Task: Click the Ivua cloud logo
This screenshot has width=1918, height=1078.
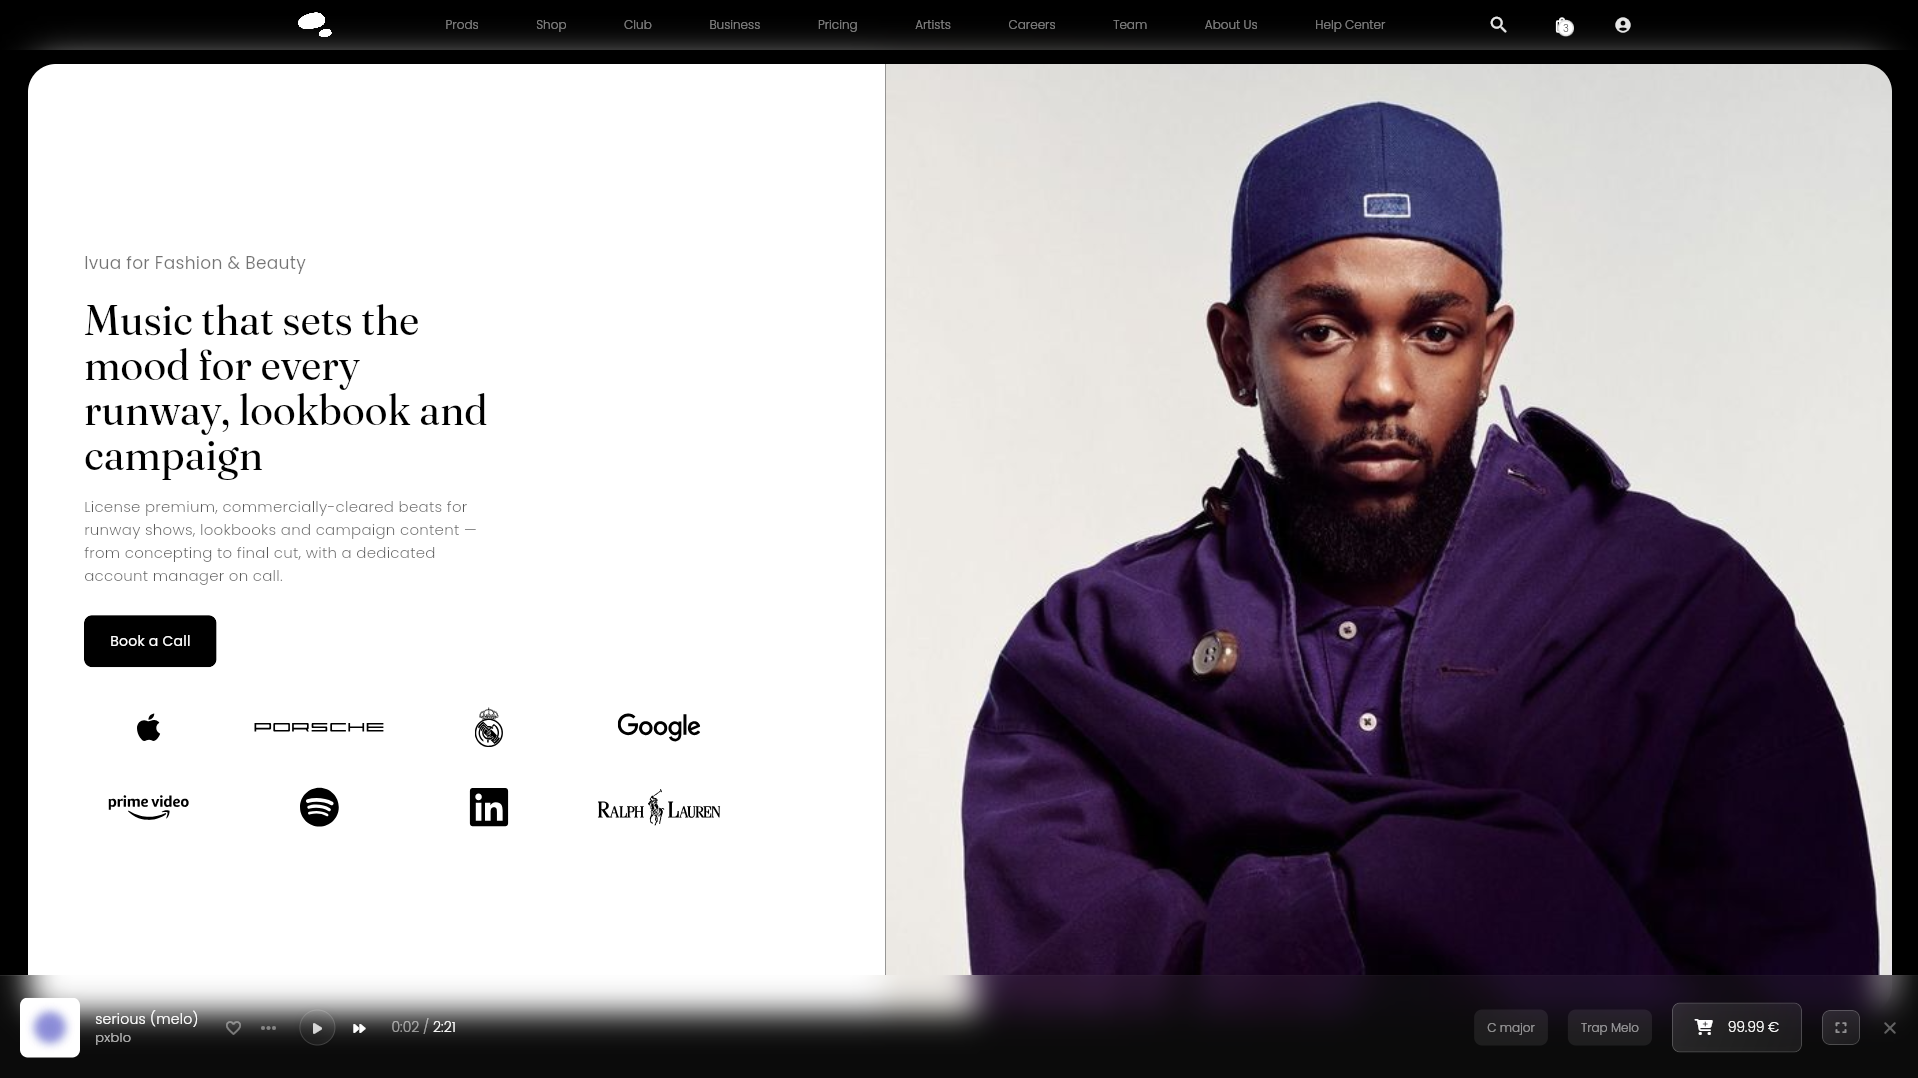Action: point(315,25)
